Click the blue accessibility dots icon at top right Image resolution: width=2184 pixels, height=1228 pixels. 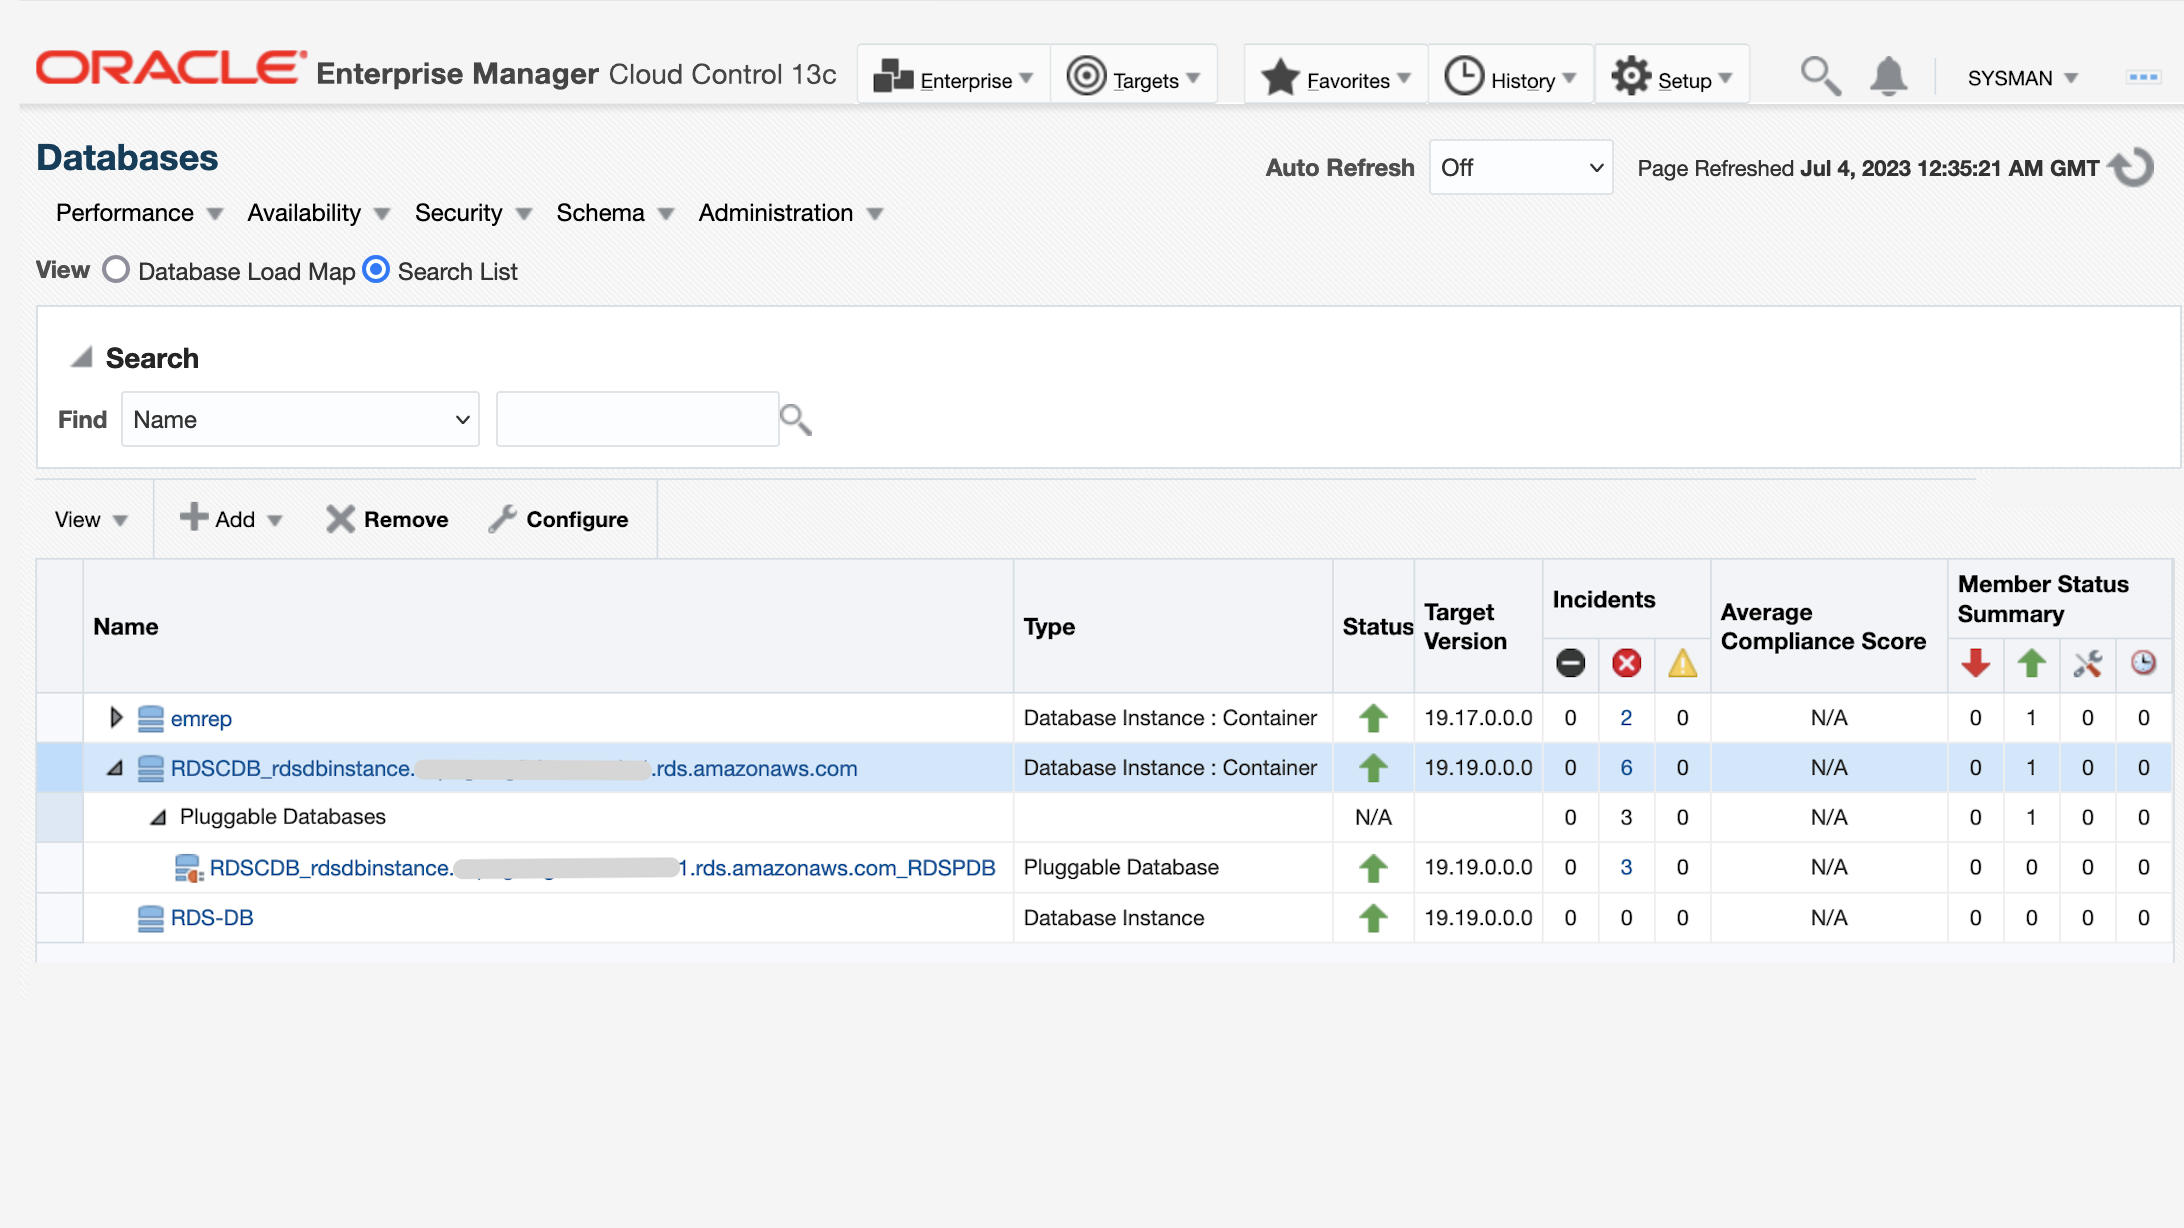pyautogui.click(x=2143, y=77)
